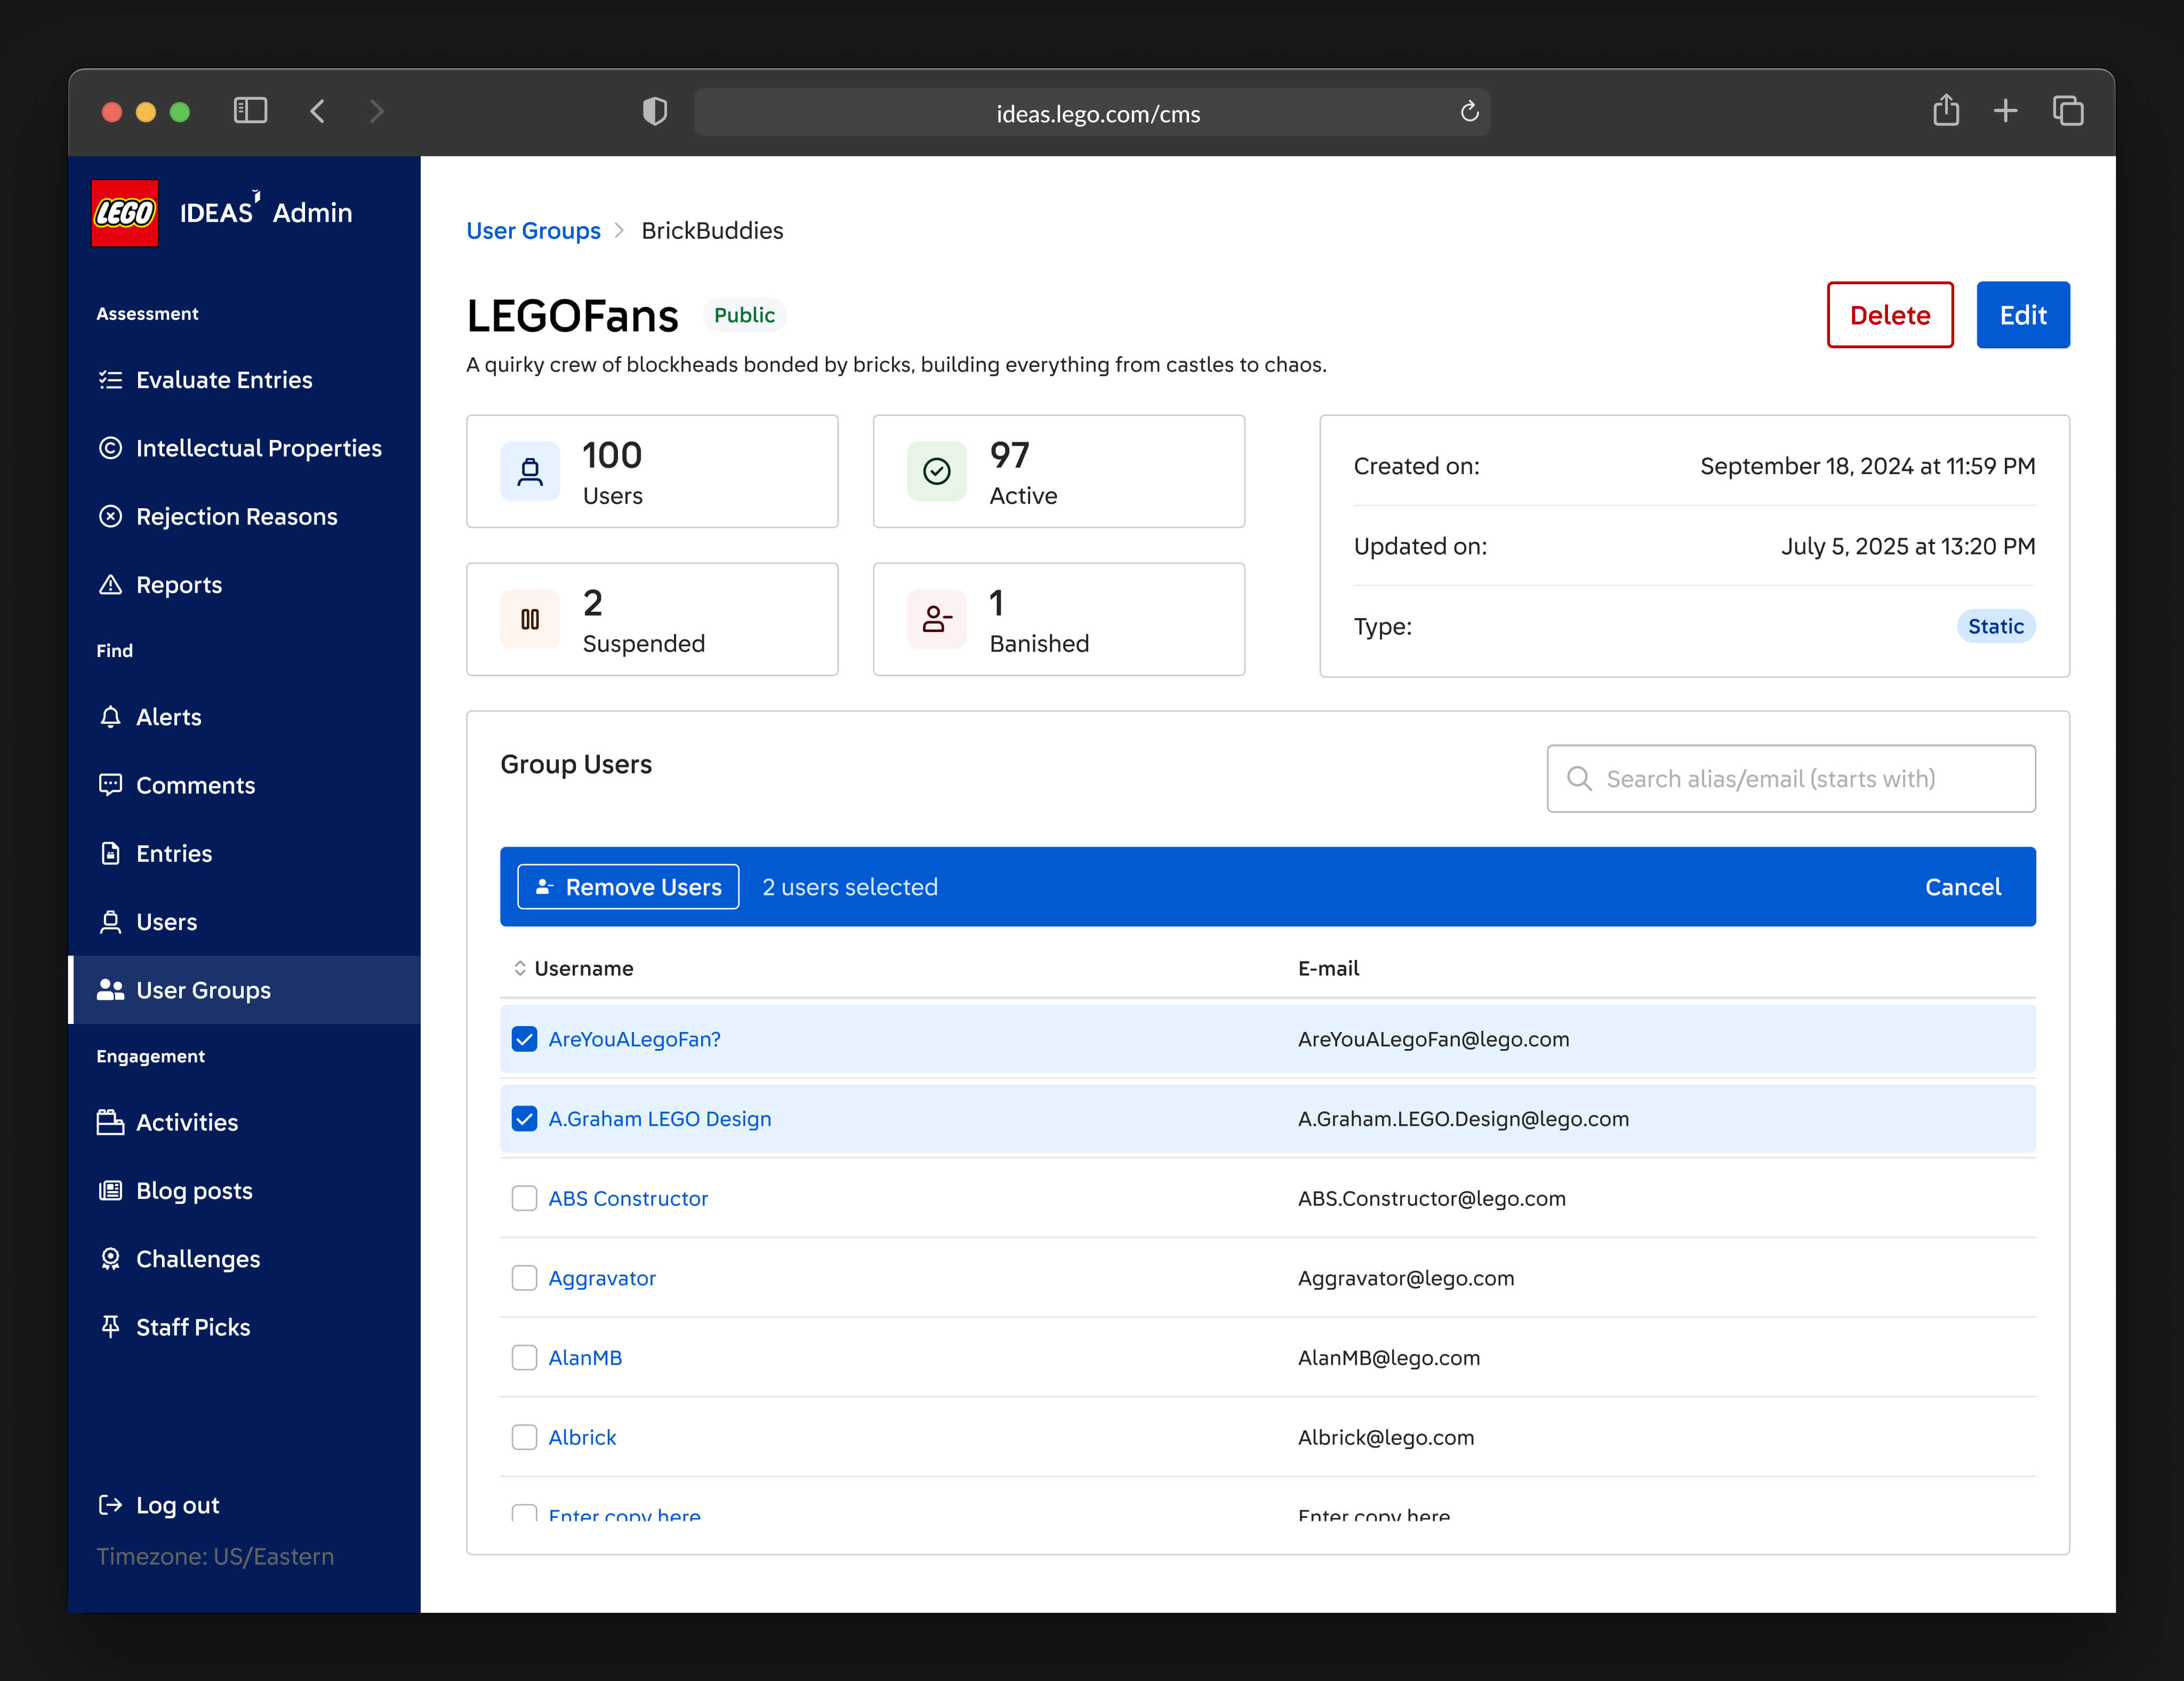Go to User Groups breadcrumb link
Screen dimensions: 2184x1681
(533, 230)
